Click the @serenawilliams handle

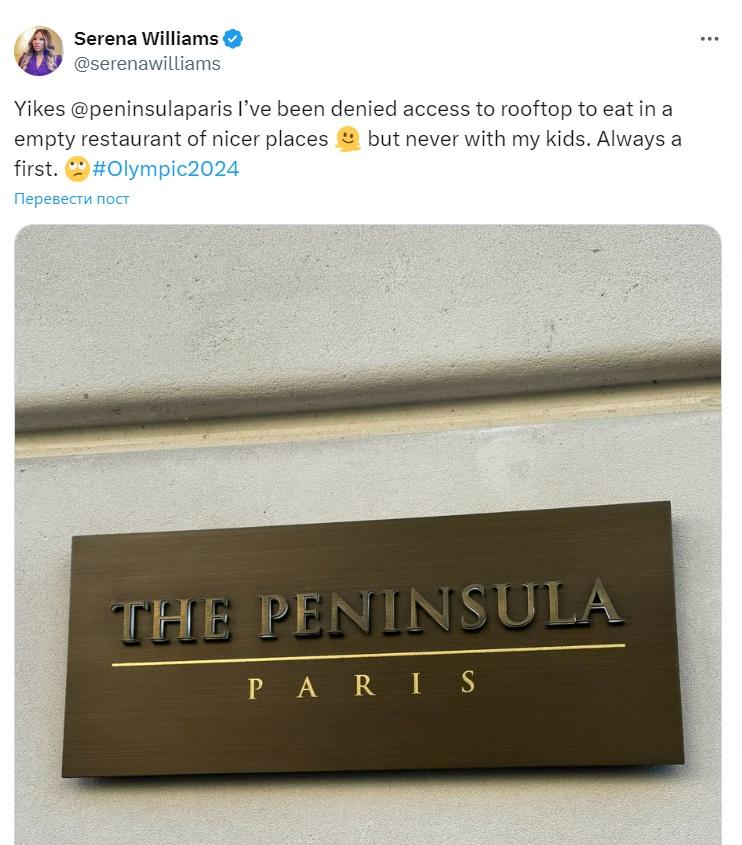click(147, 63)
